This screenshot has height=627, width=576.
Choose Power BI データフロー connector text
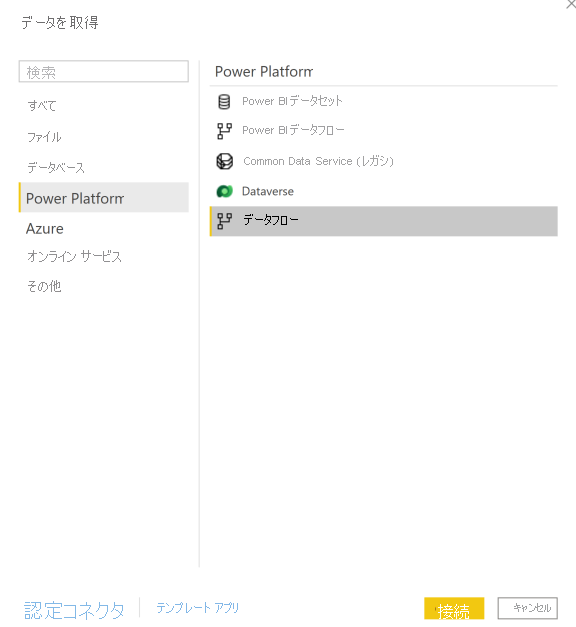click(x=293, y=130)
